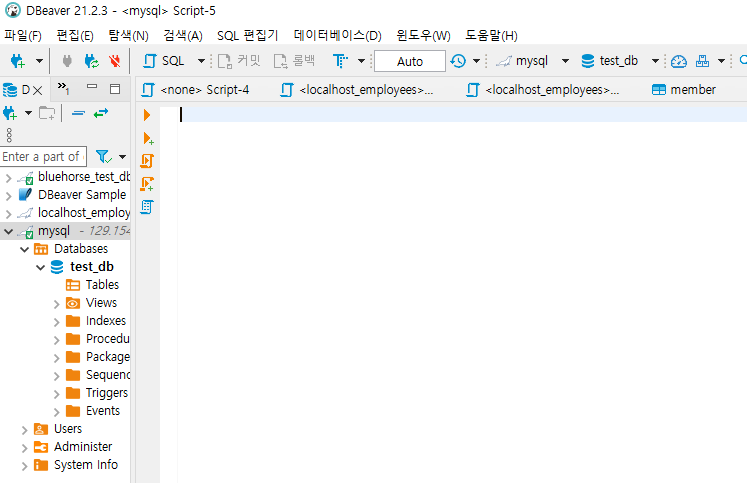747x483 pixels.
Task: Click the navigator new connection icon
Action: click(x=10, y=113)
